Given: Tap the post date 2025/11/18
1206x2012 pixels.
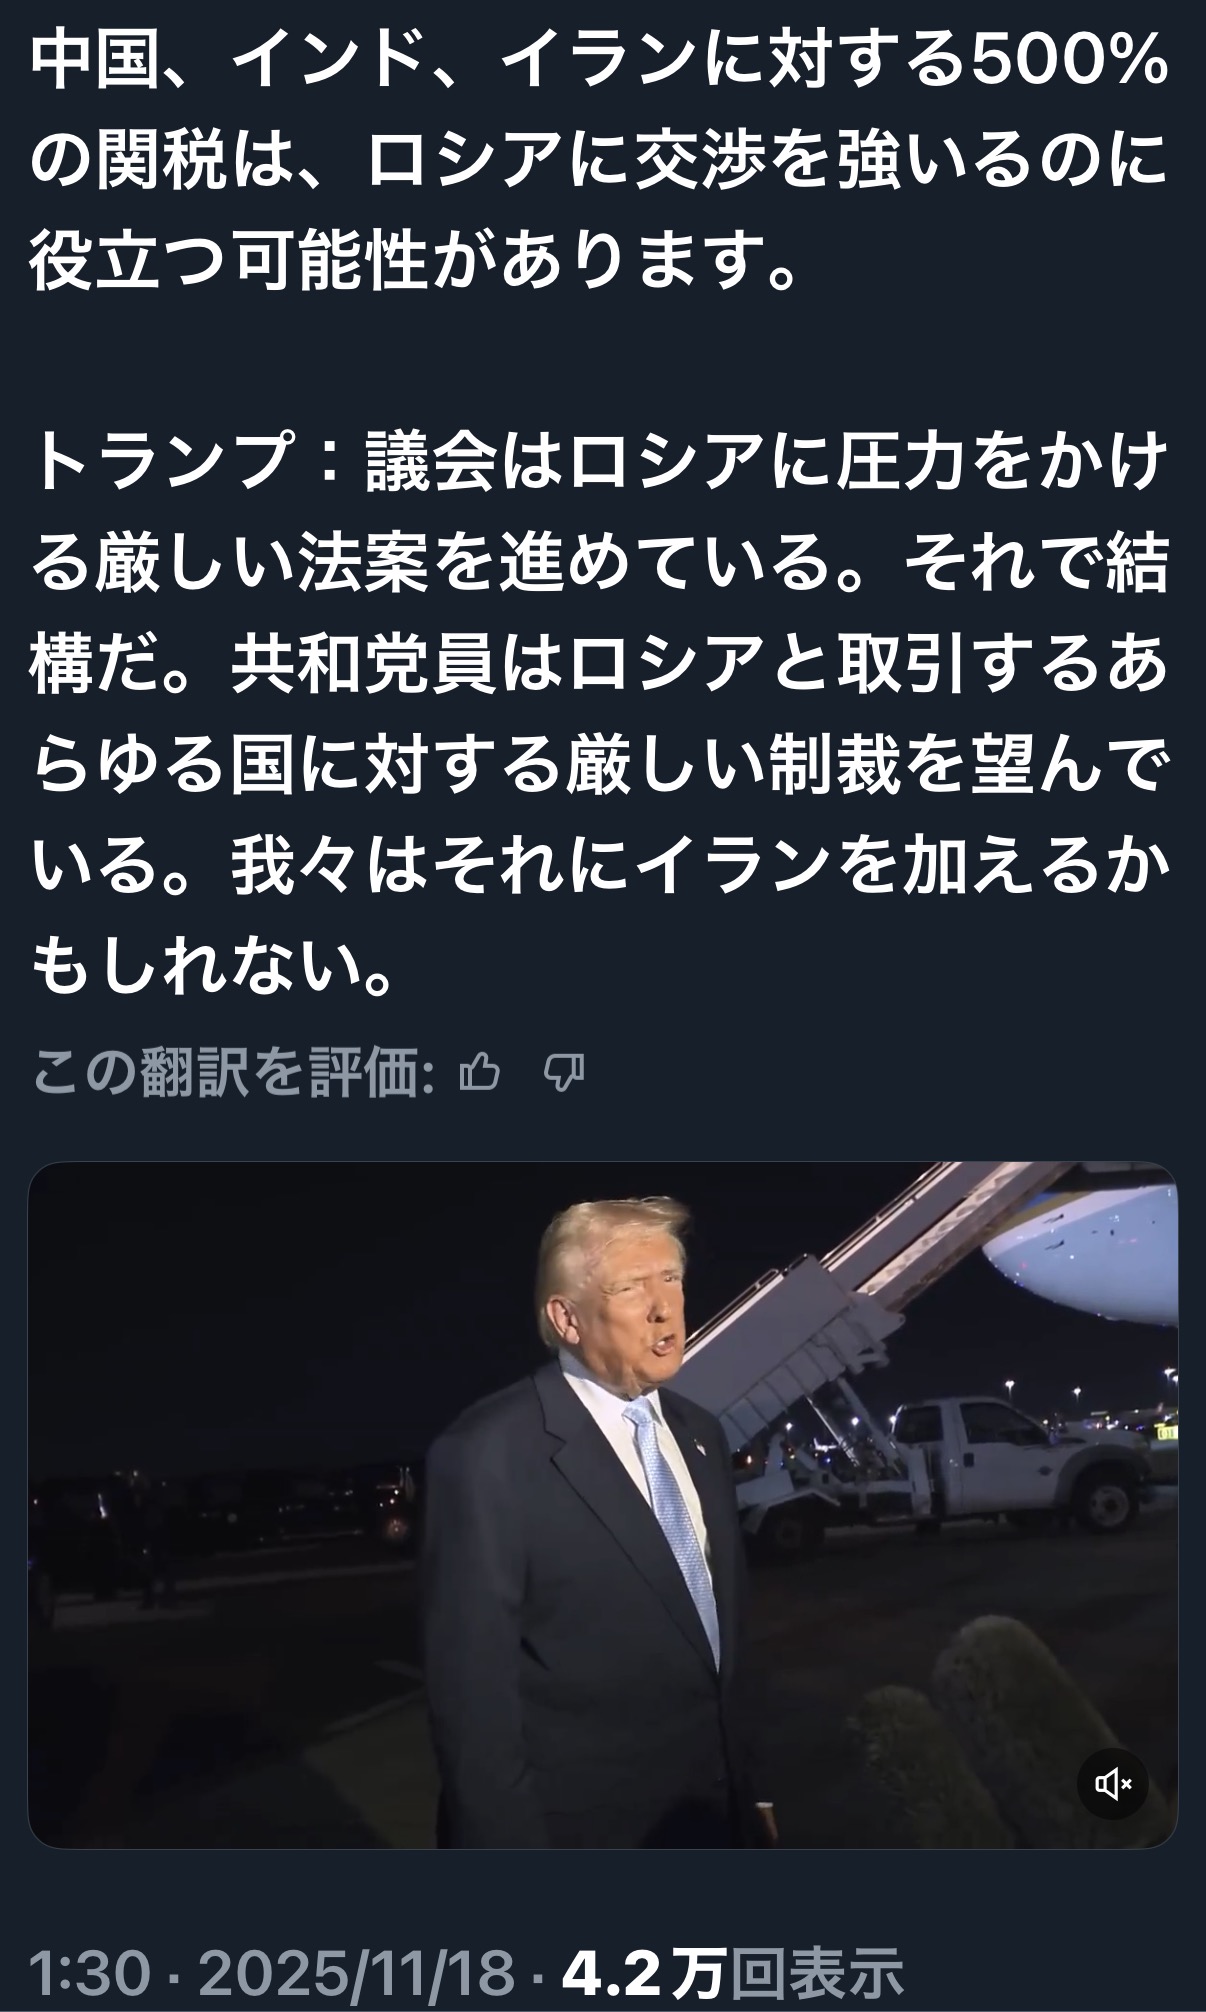Looking at the screenshot, I should [x=357, y=1974].
